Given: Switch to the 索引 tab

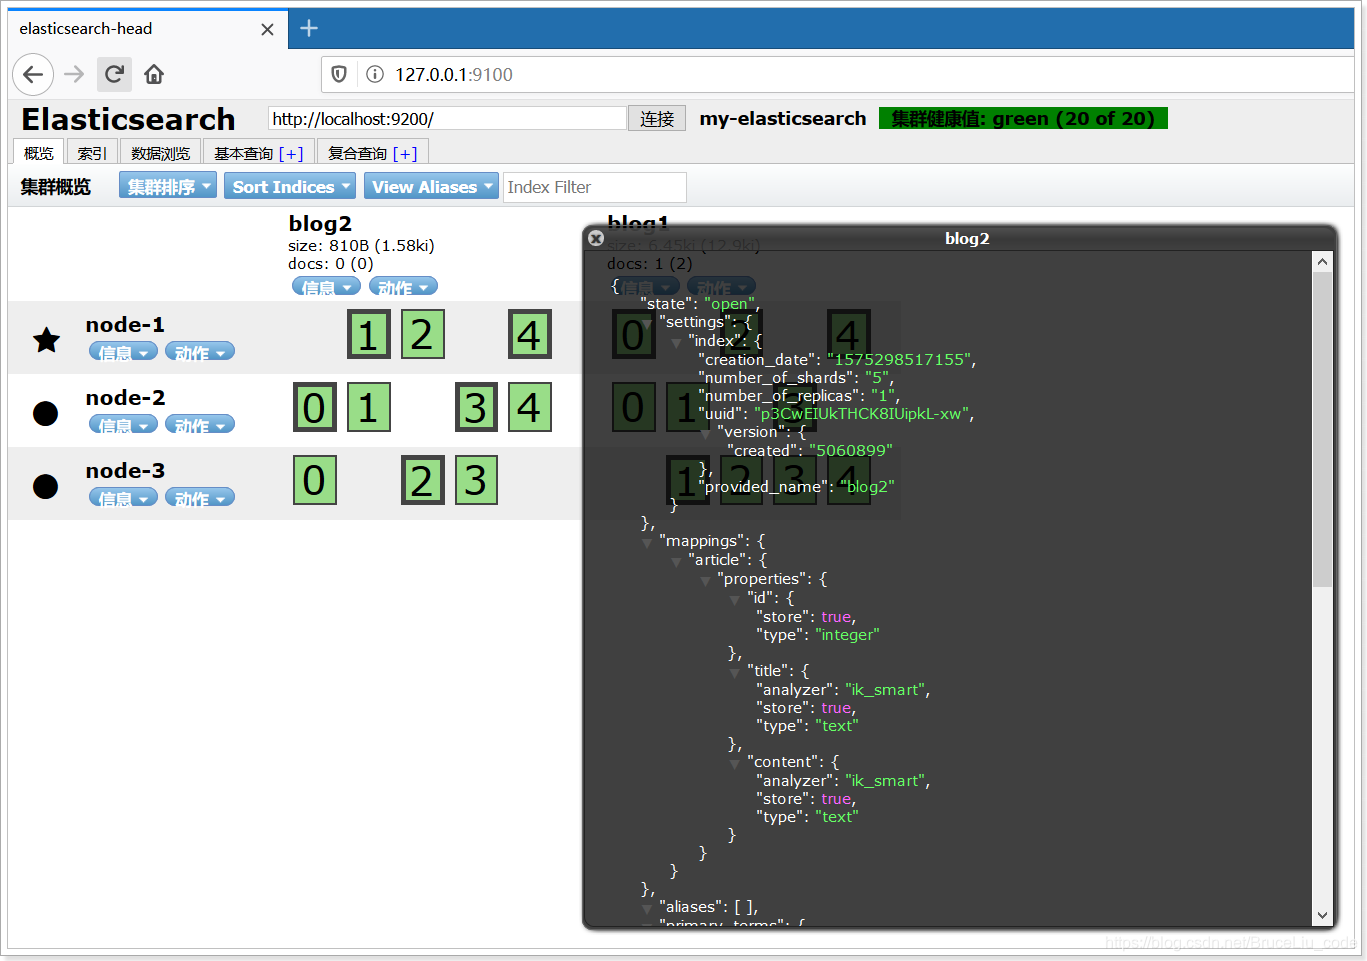Looking at the screenshot, I should click(92, 153).
